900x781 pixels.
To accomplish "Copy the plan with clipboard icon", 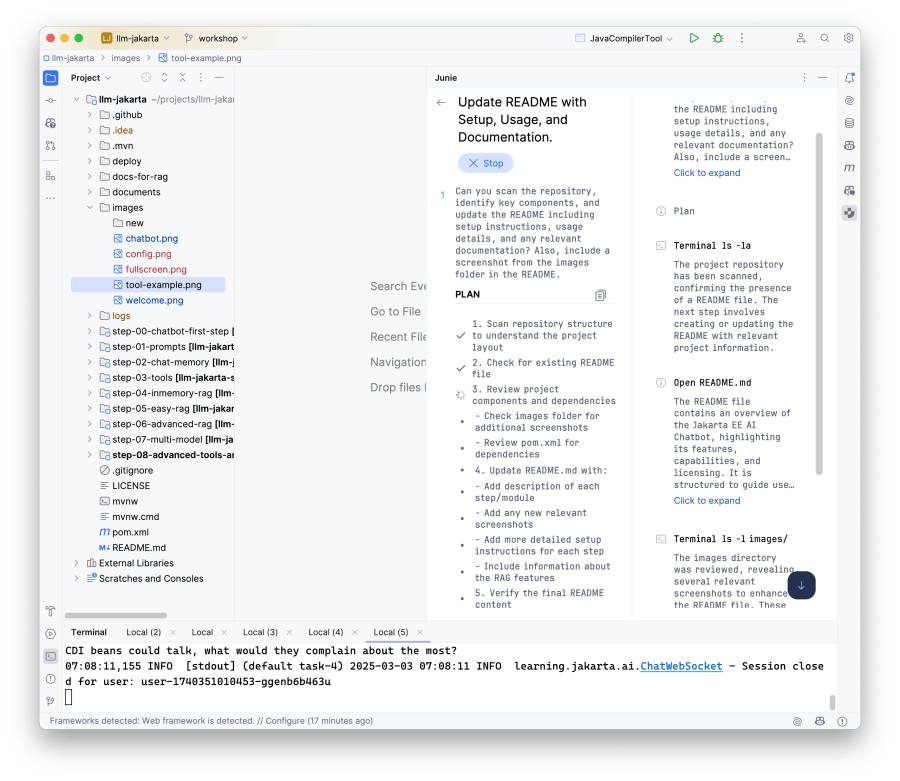I will coord(600,296).
